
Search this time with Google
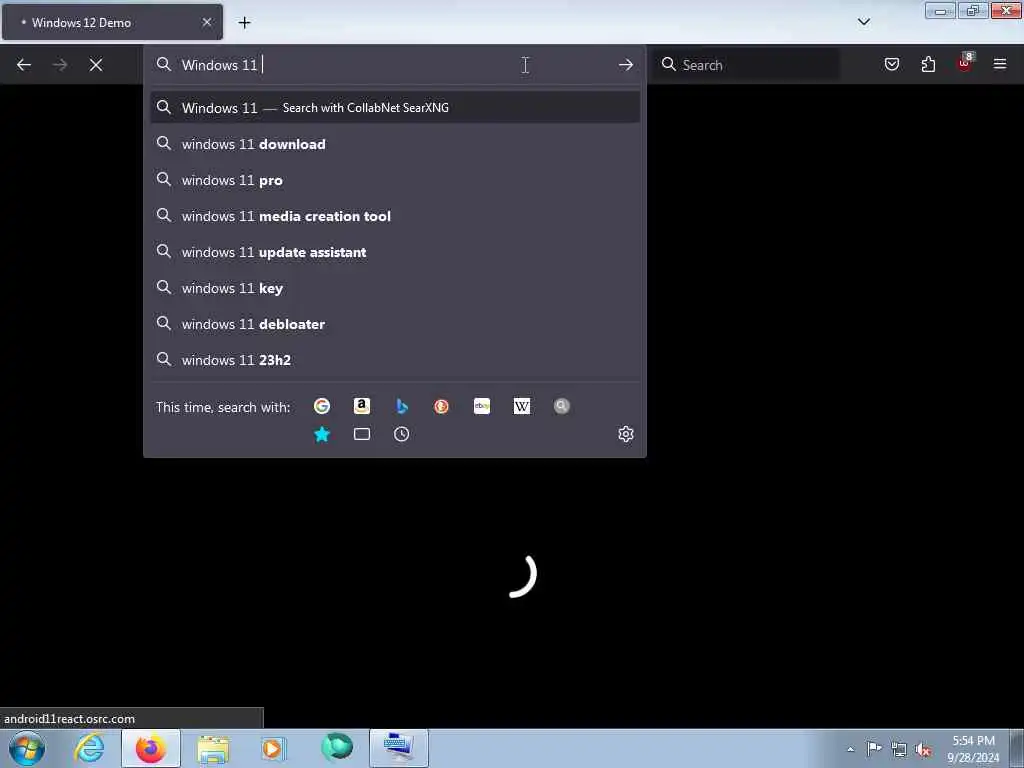(322, 406)
